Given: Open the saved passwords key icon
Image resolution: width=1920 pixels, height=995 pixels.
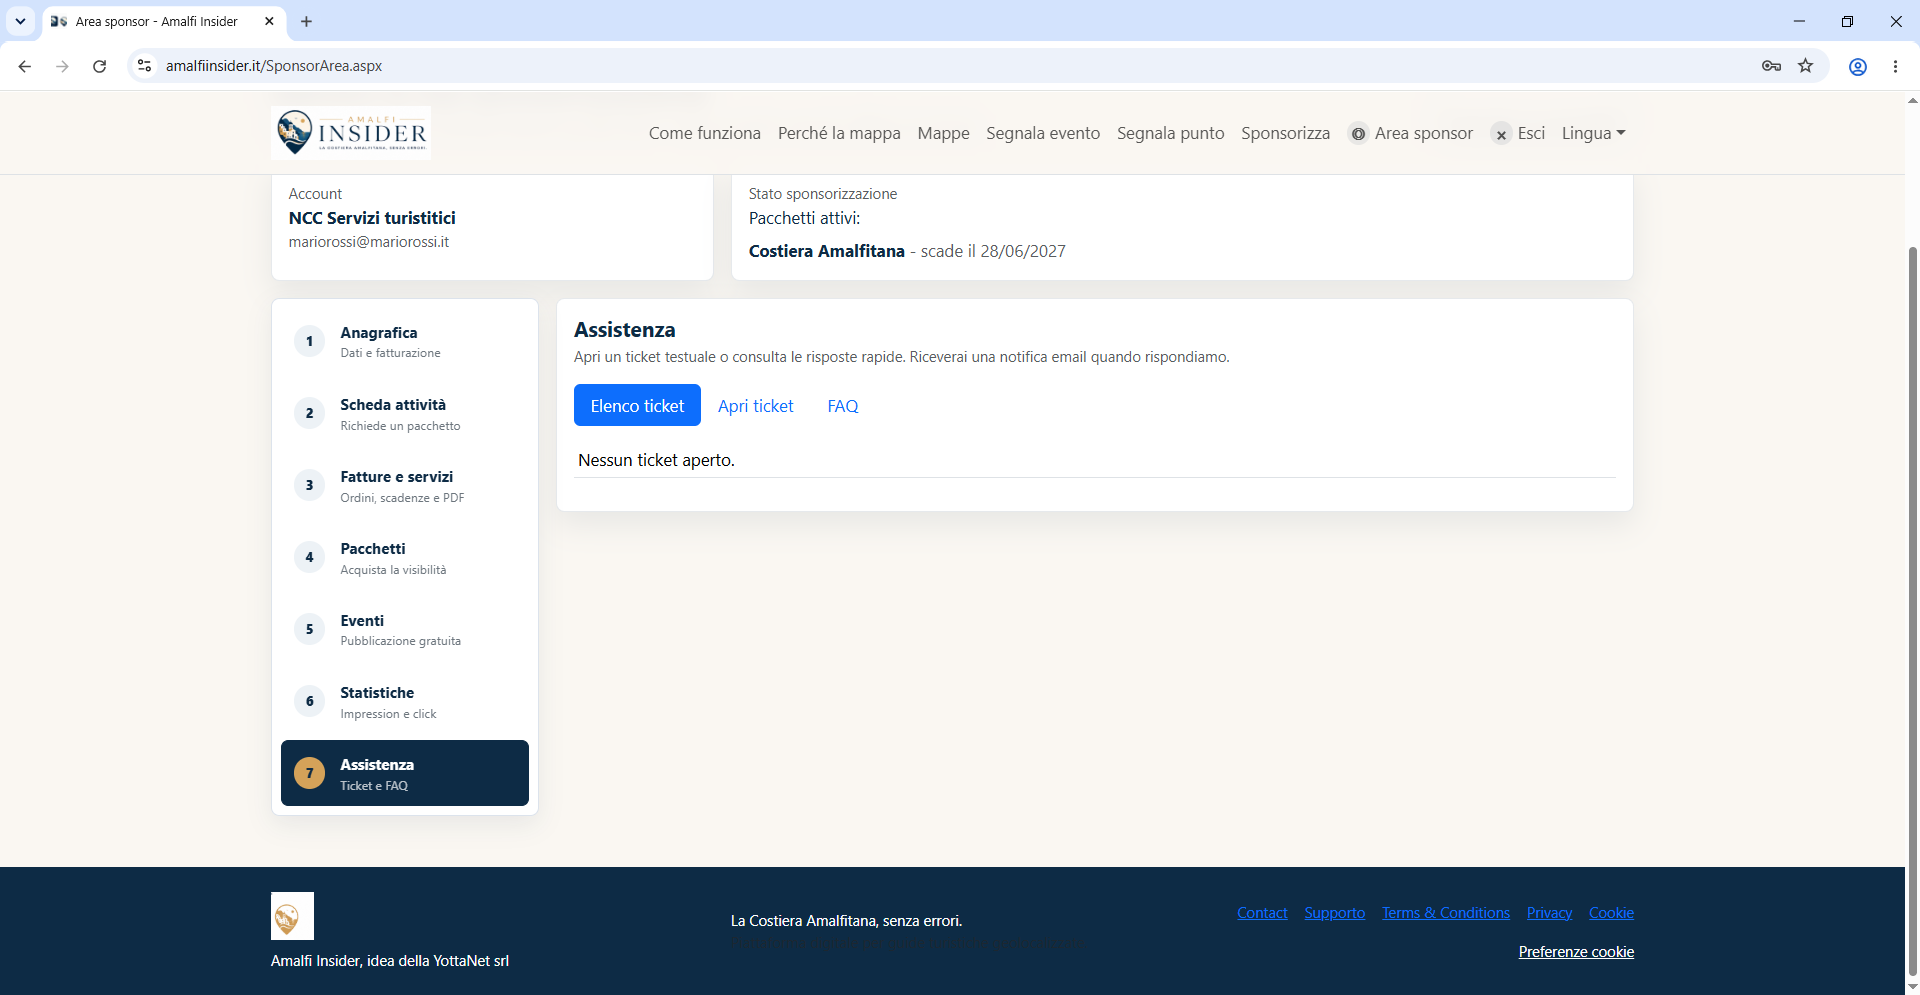Looking at the screenshot, I should tap(1771, 66).
